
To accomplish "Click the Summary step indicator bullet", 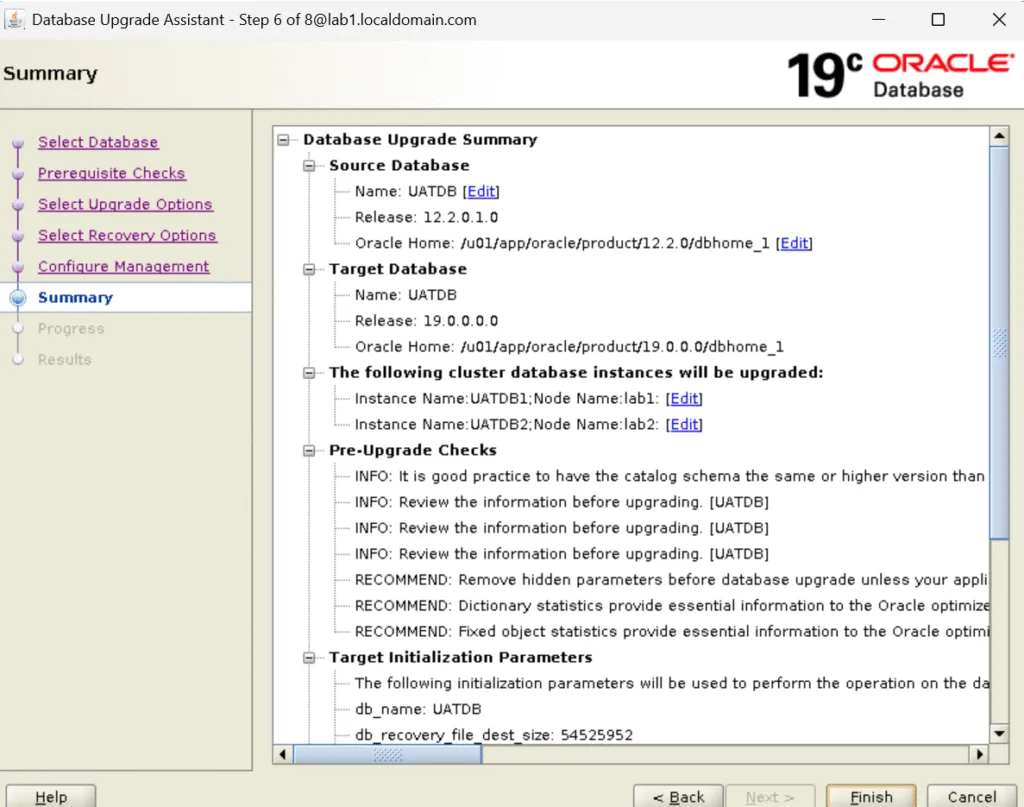I will click(17, 297).
